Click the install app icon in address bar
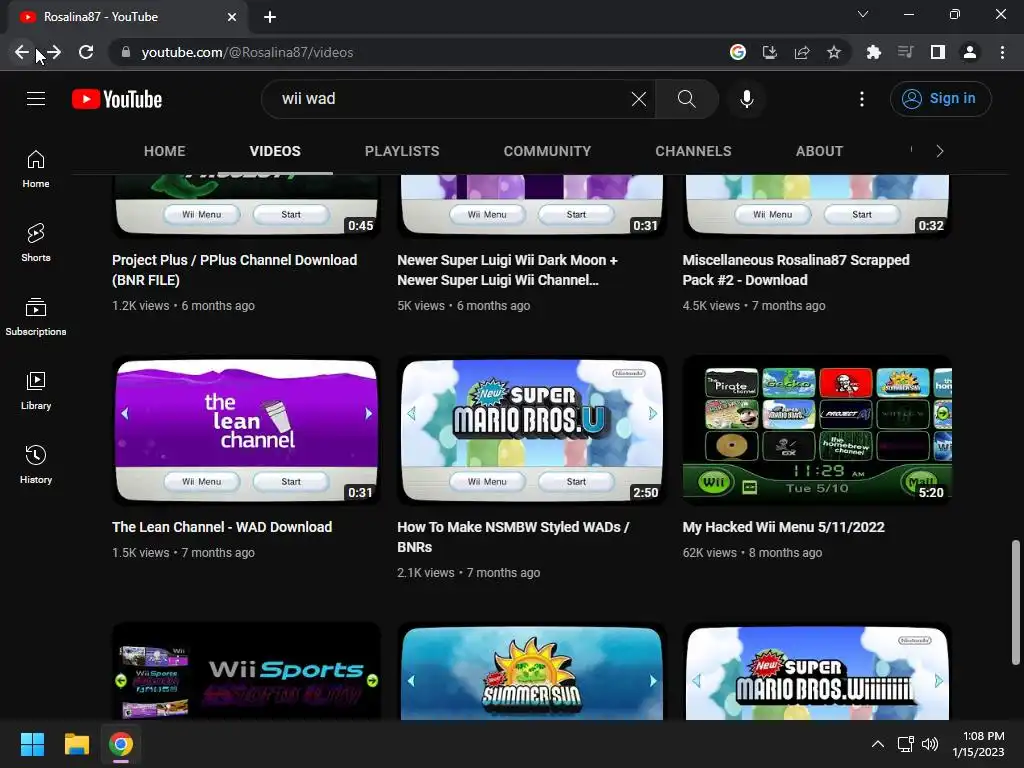1024x768 pixels. coord(770,52)
